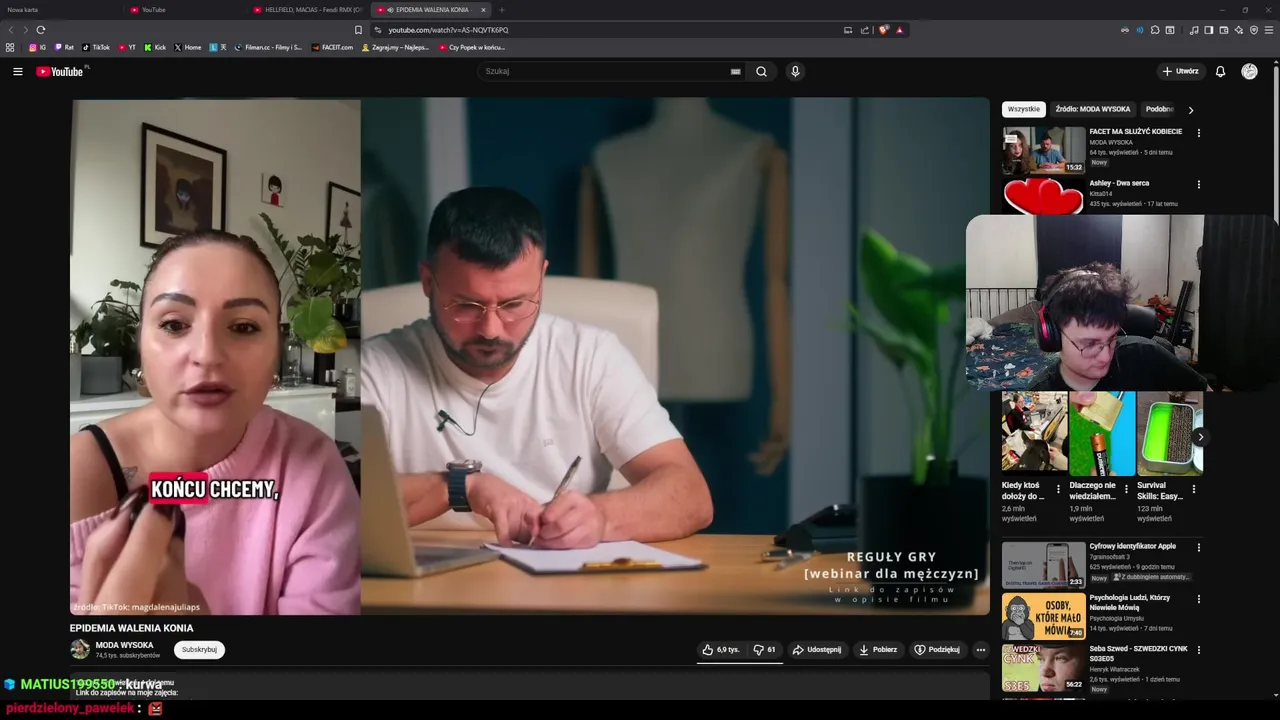Image resolution: width=1280 pixels, height=720 pixels.
Task: Open the IG bookmark
Action: (x=38, y=47)
